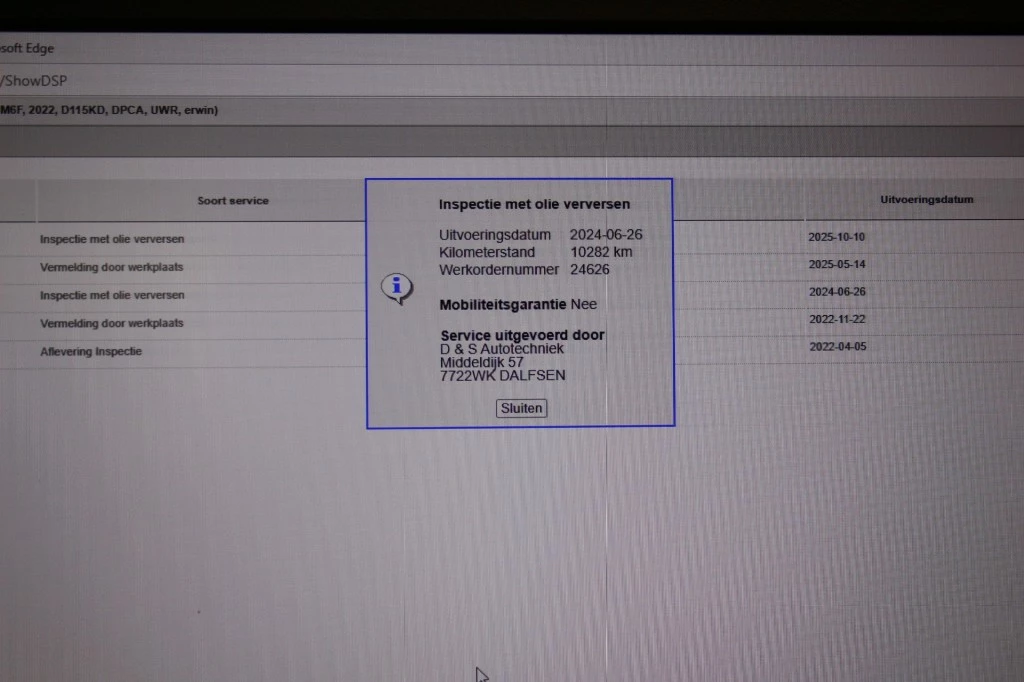This screenshot has width=1024, height=682.
Task: Click the date 2025-05-14 in the table
Action: (836, 265)
